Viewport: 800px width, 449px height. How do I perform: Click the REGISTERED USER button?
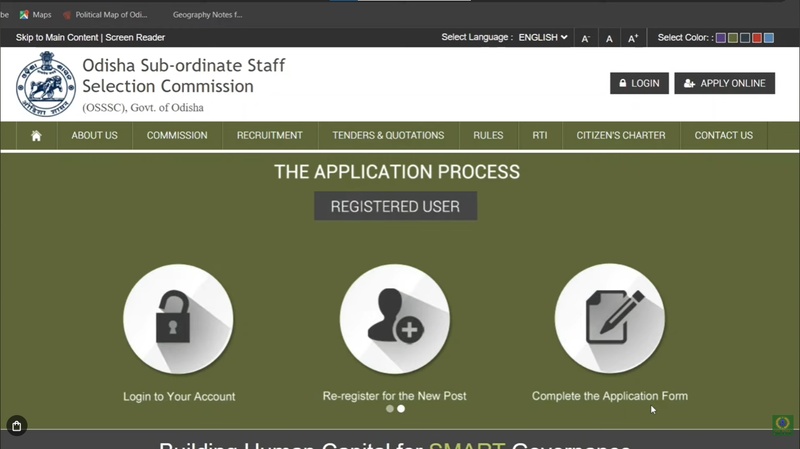point(395,206)
